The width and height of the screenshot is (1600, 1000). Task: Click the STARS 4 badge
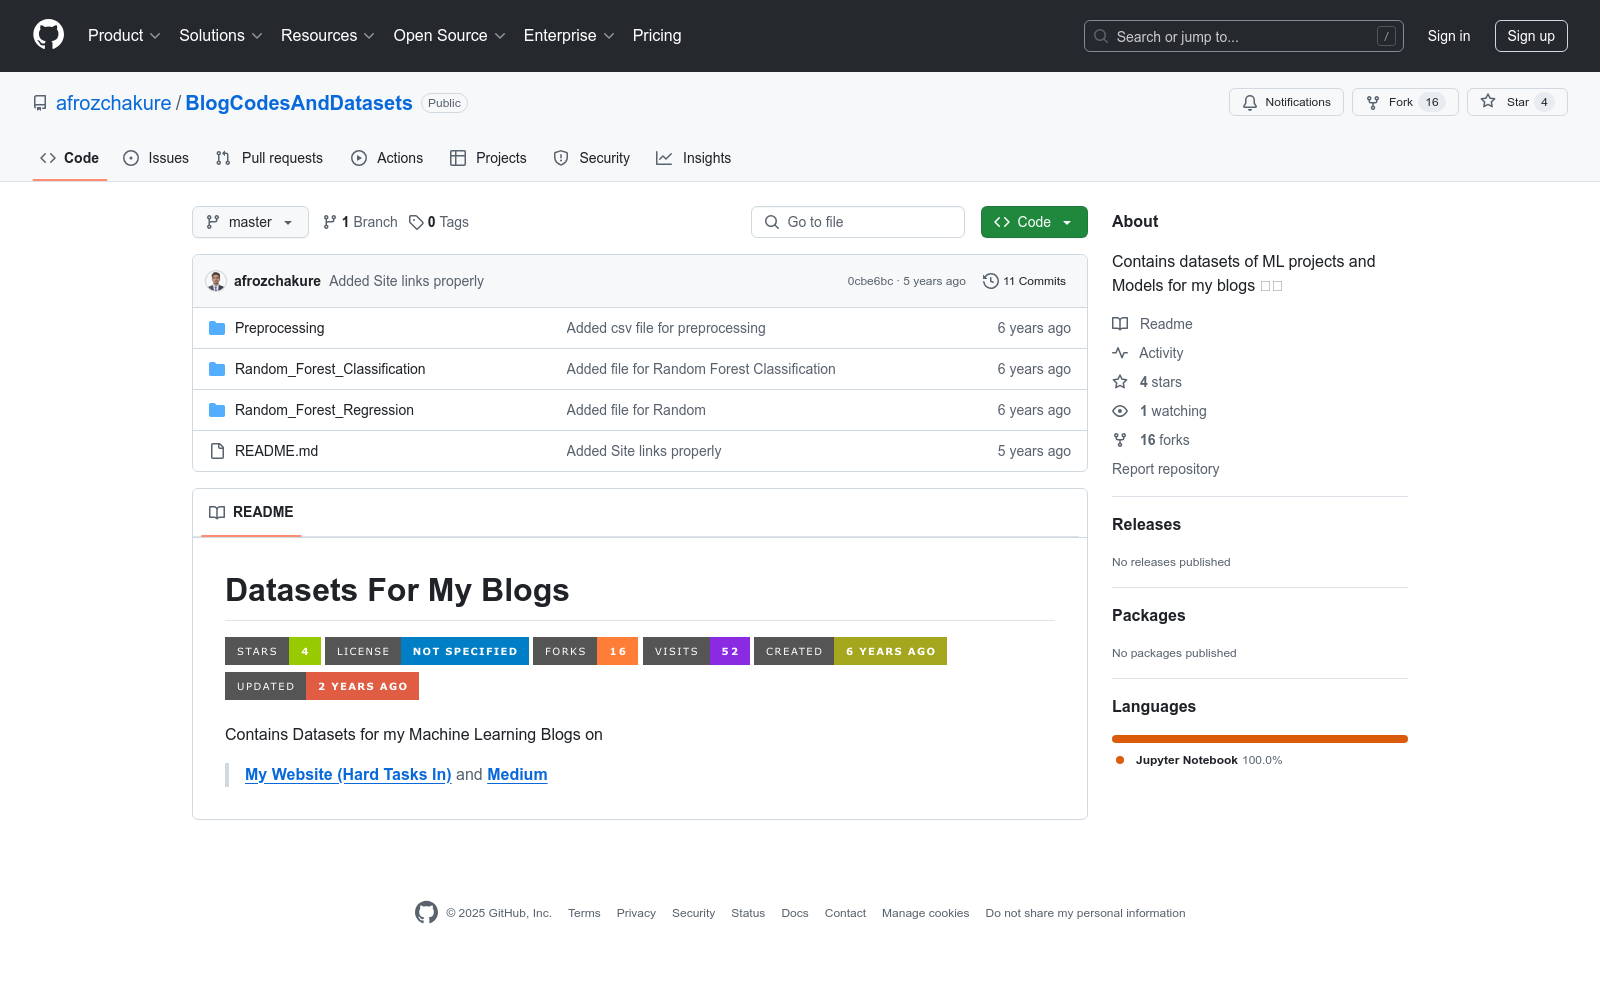click(x=273, y=651)
